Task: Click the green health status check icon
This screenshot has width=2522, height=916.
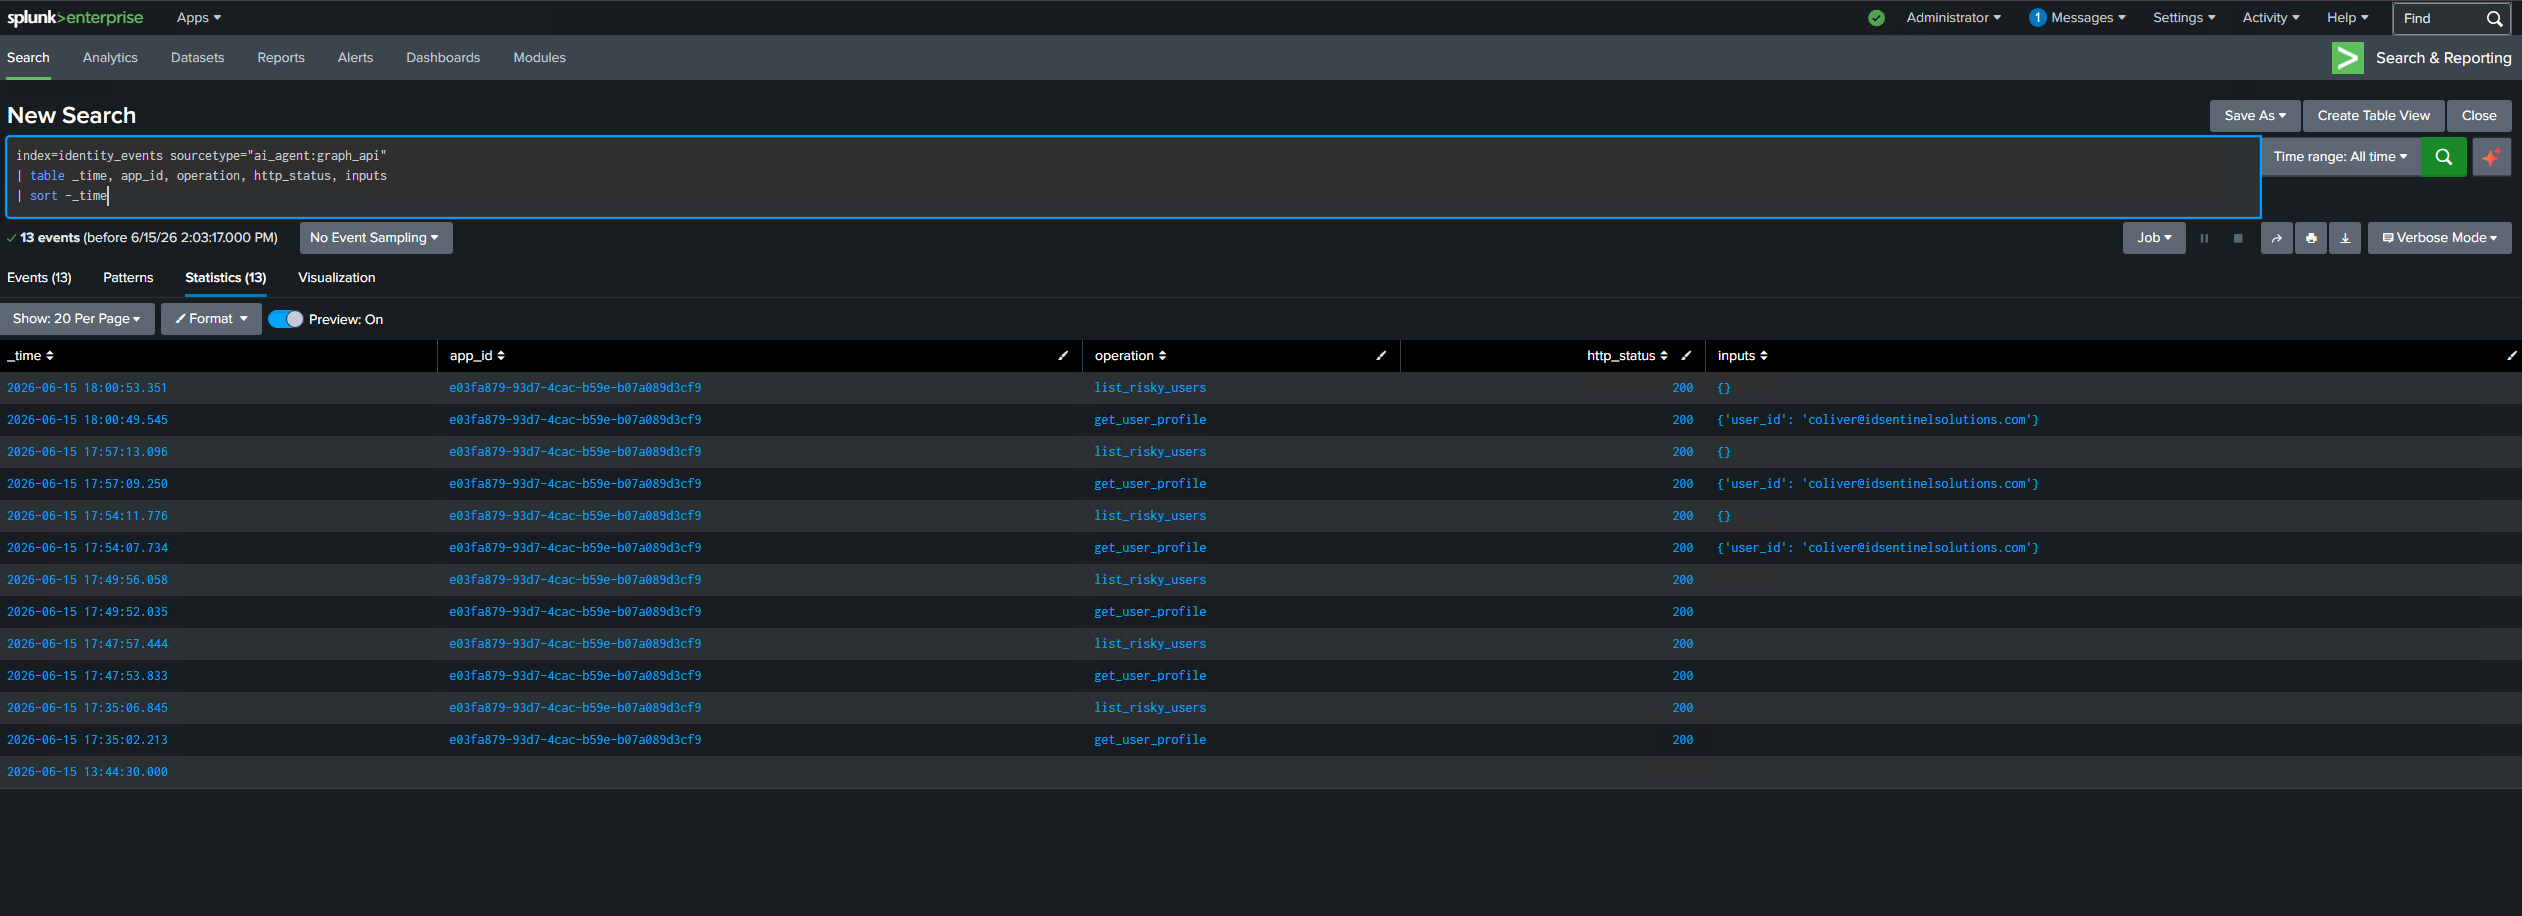Action: tap(1876, 18)
